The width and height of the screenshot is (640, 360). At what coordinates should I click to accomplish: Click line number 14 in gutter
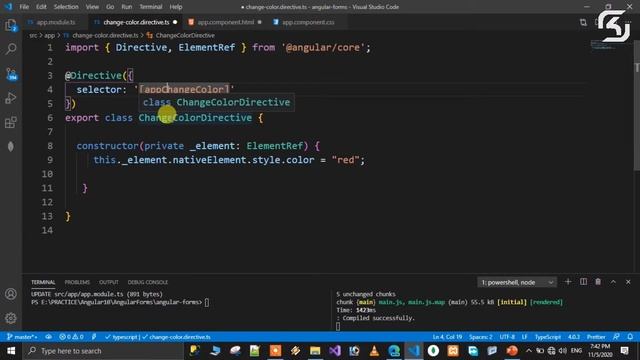47,230
